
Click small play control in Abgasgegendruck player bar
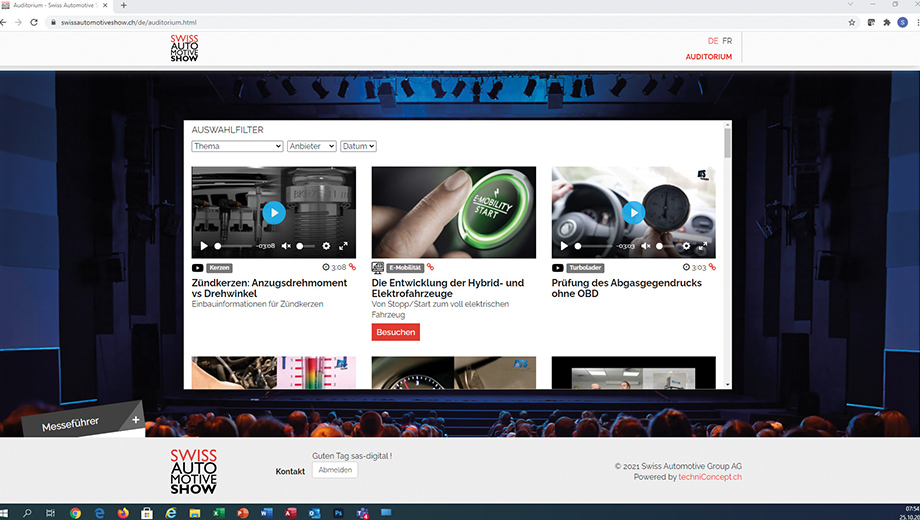564,246
